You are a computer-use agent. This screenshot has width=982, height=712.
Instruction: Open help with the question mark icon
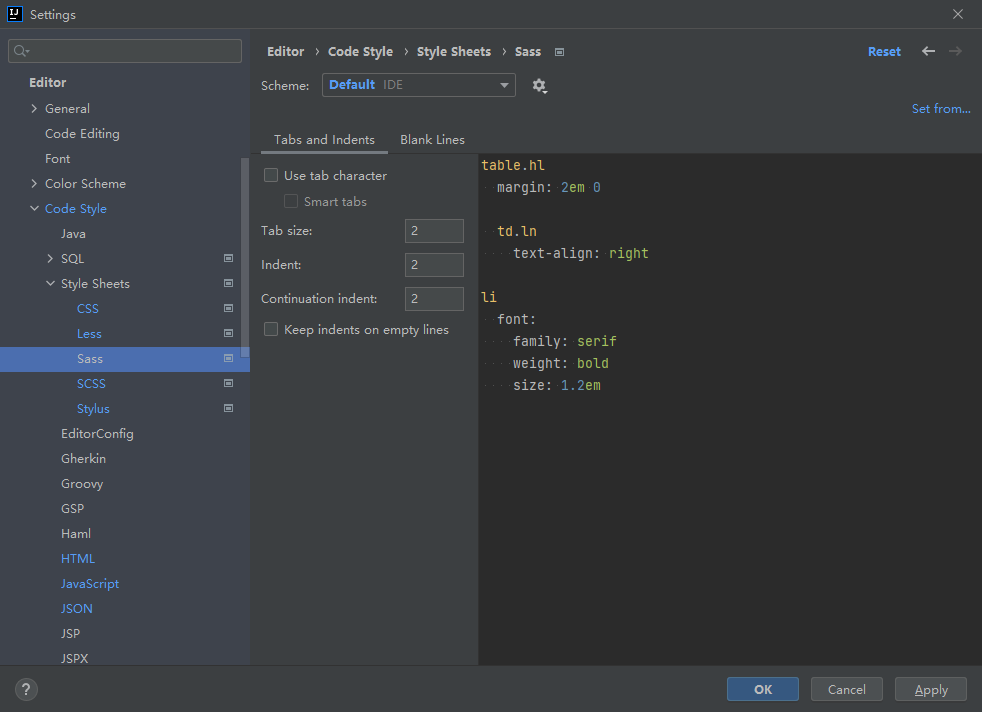click(x=26, y=689)
